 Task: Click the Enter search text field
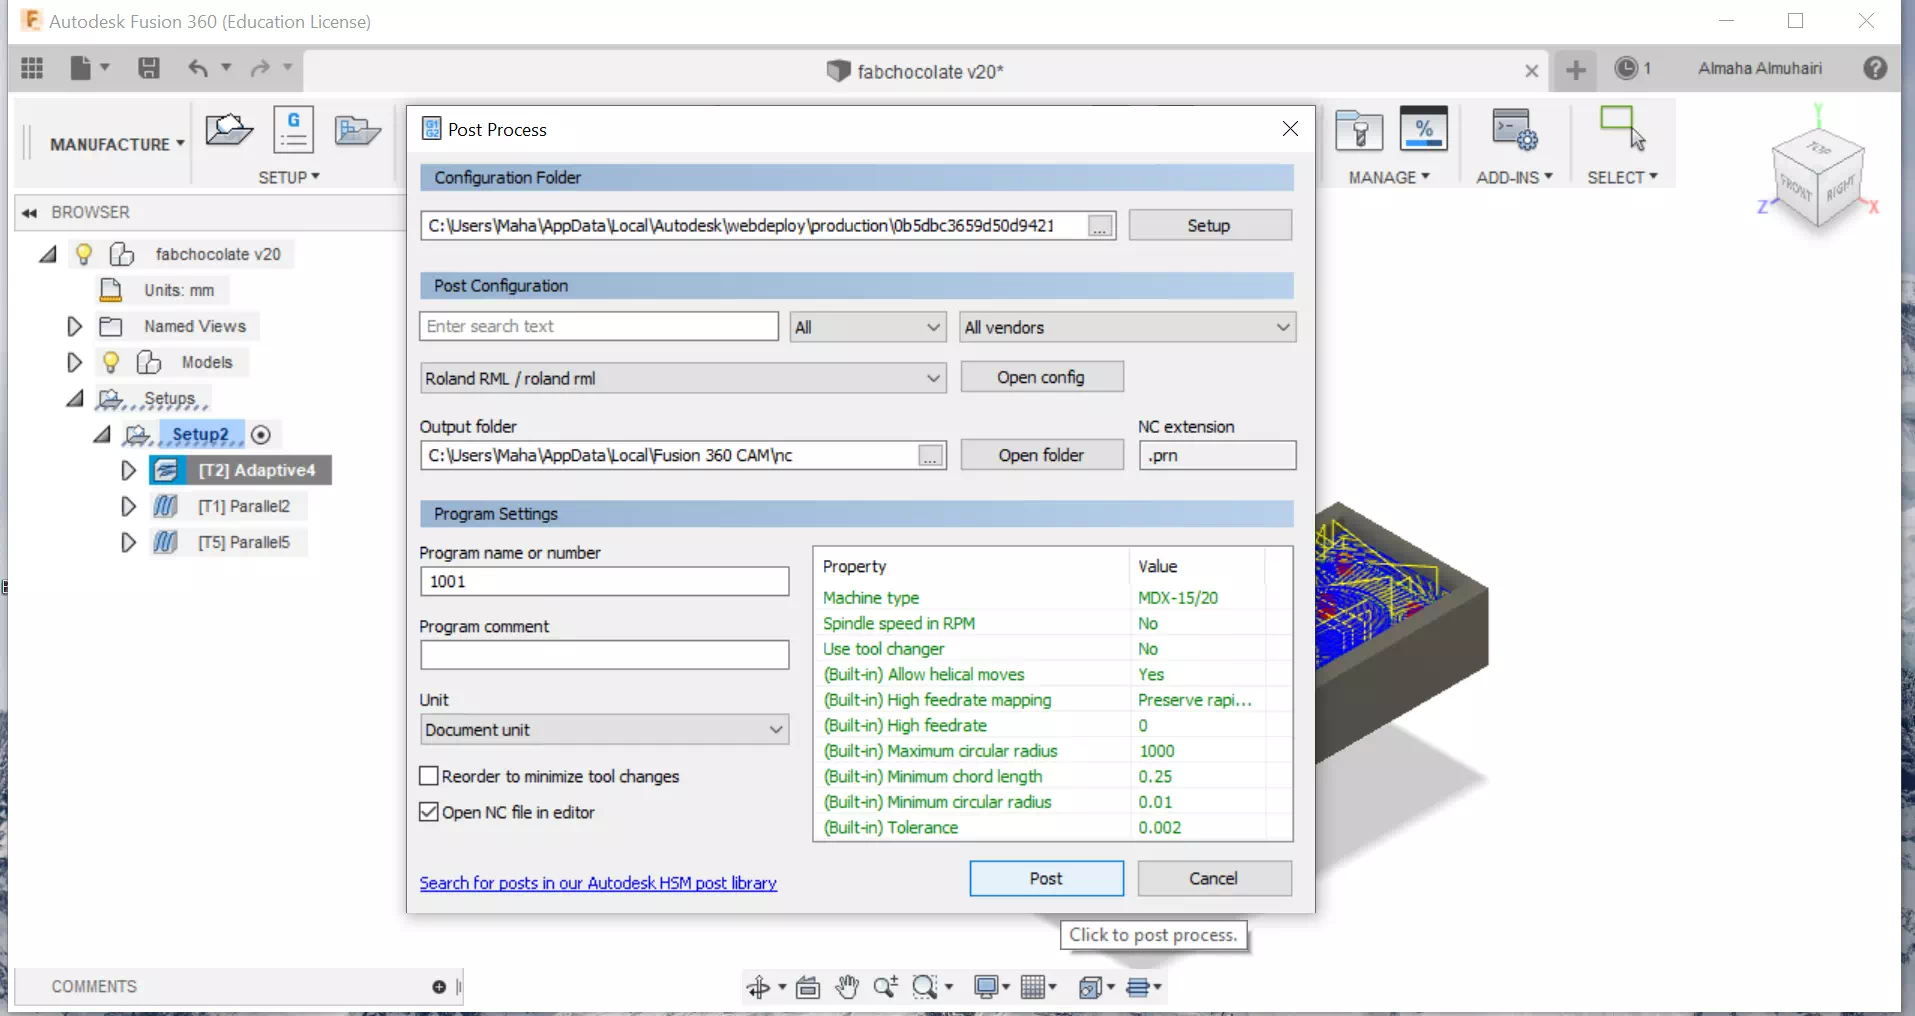(x=599, y=326)
